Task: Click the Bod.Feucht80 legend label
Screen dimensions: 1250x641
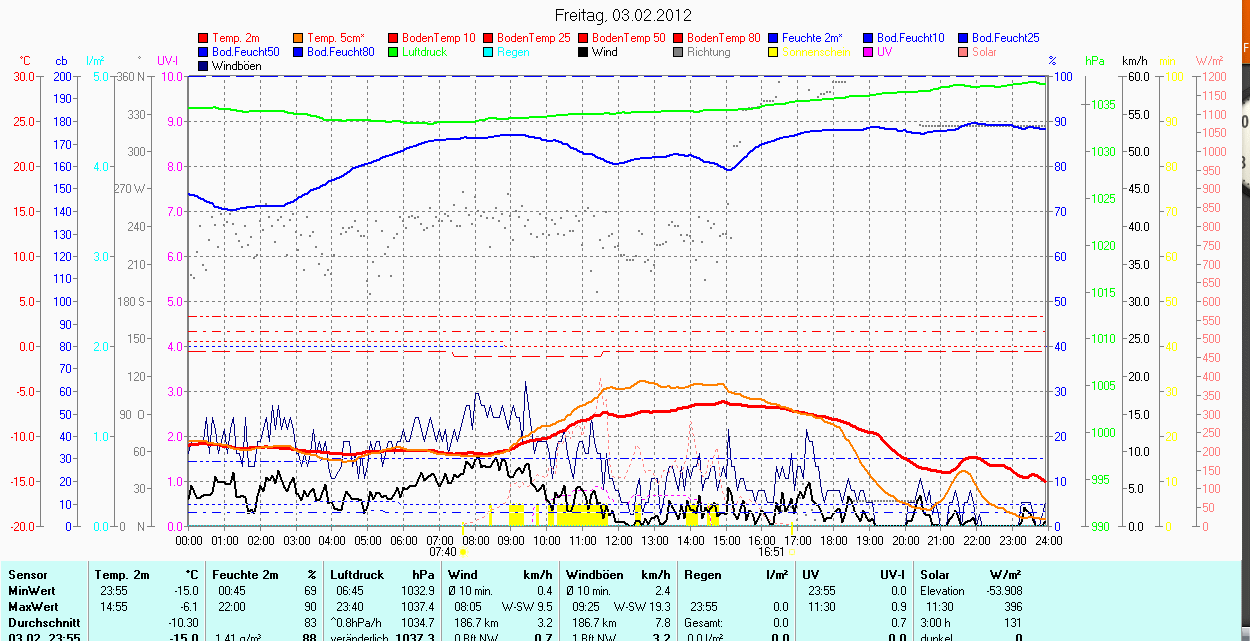Action: coord(340,52)
